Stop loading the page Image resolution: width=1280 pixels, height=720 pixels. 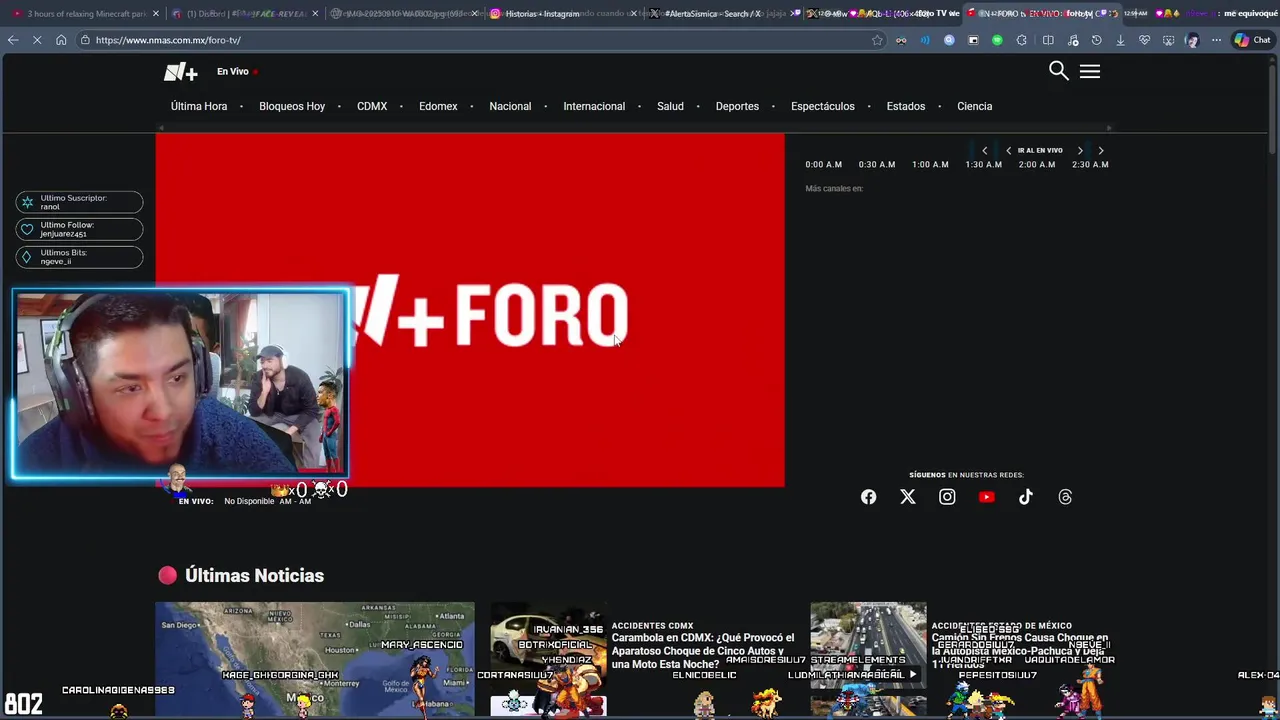pos(37,40)
